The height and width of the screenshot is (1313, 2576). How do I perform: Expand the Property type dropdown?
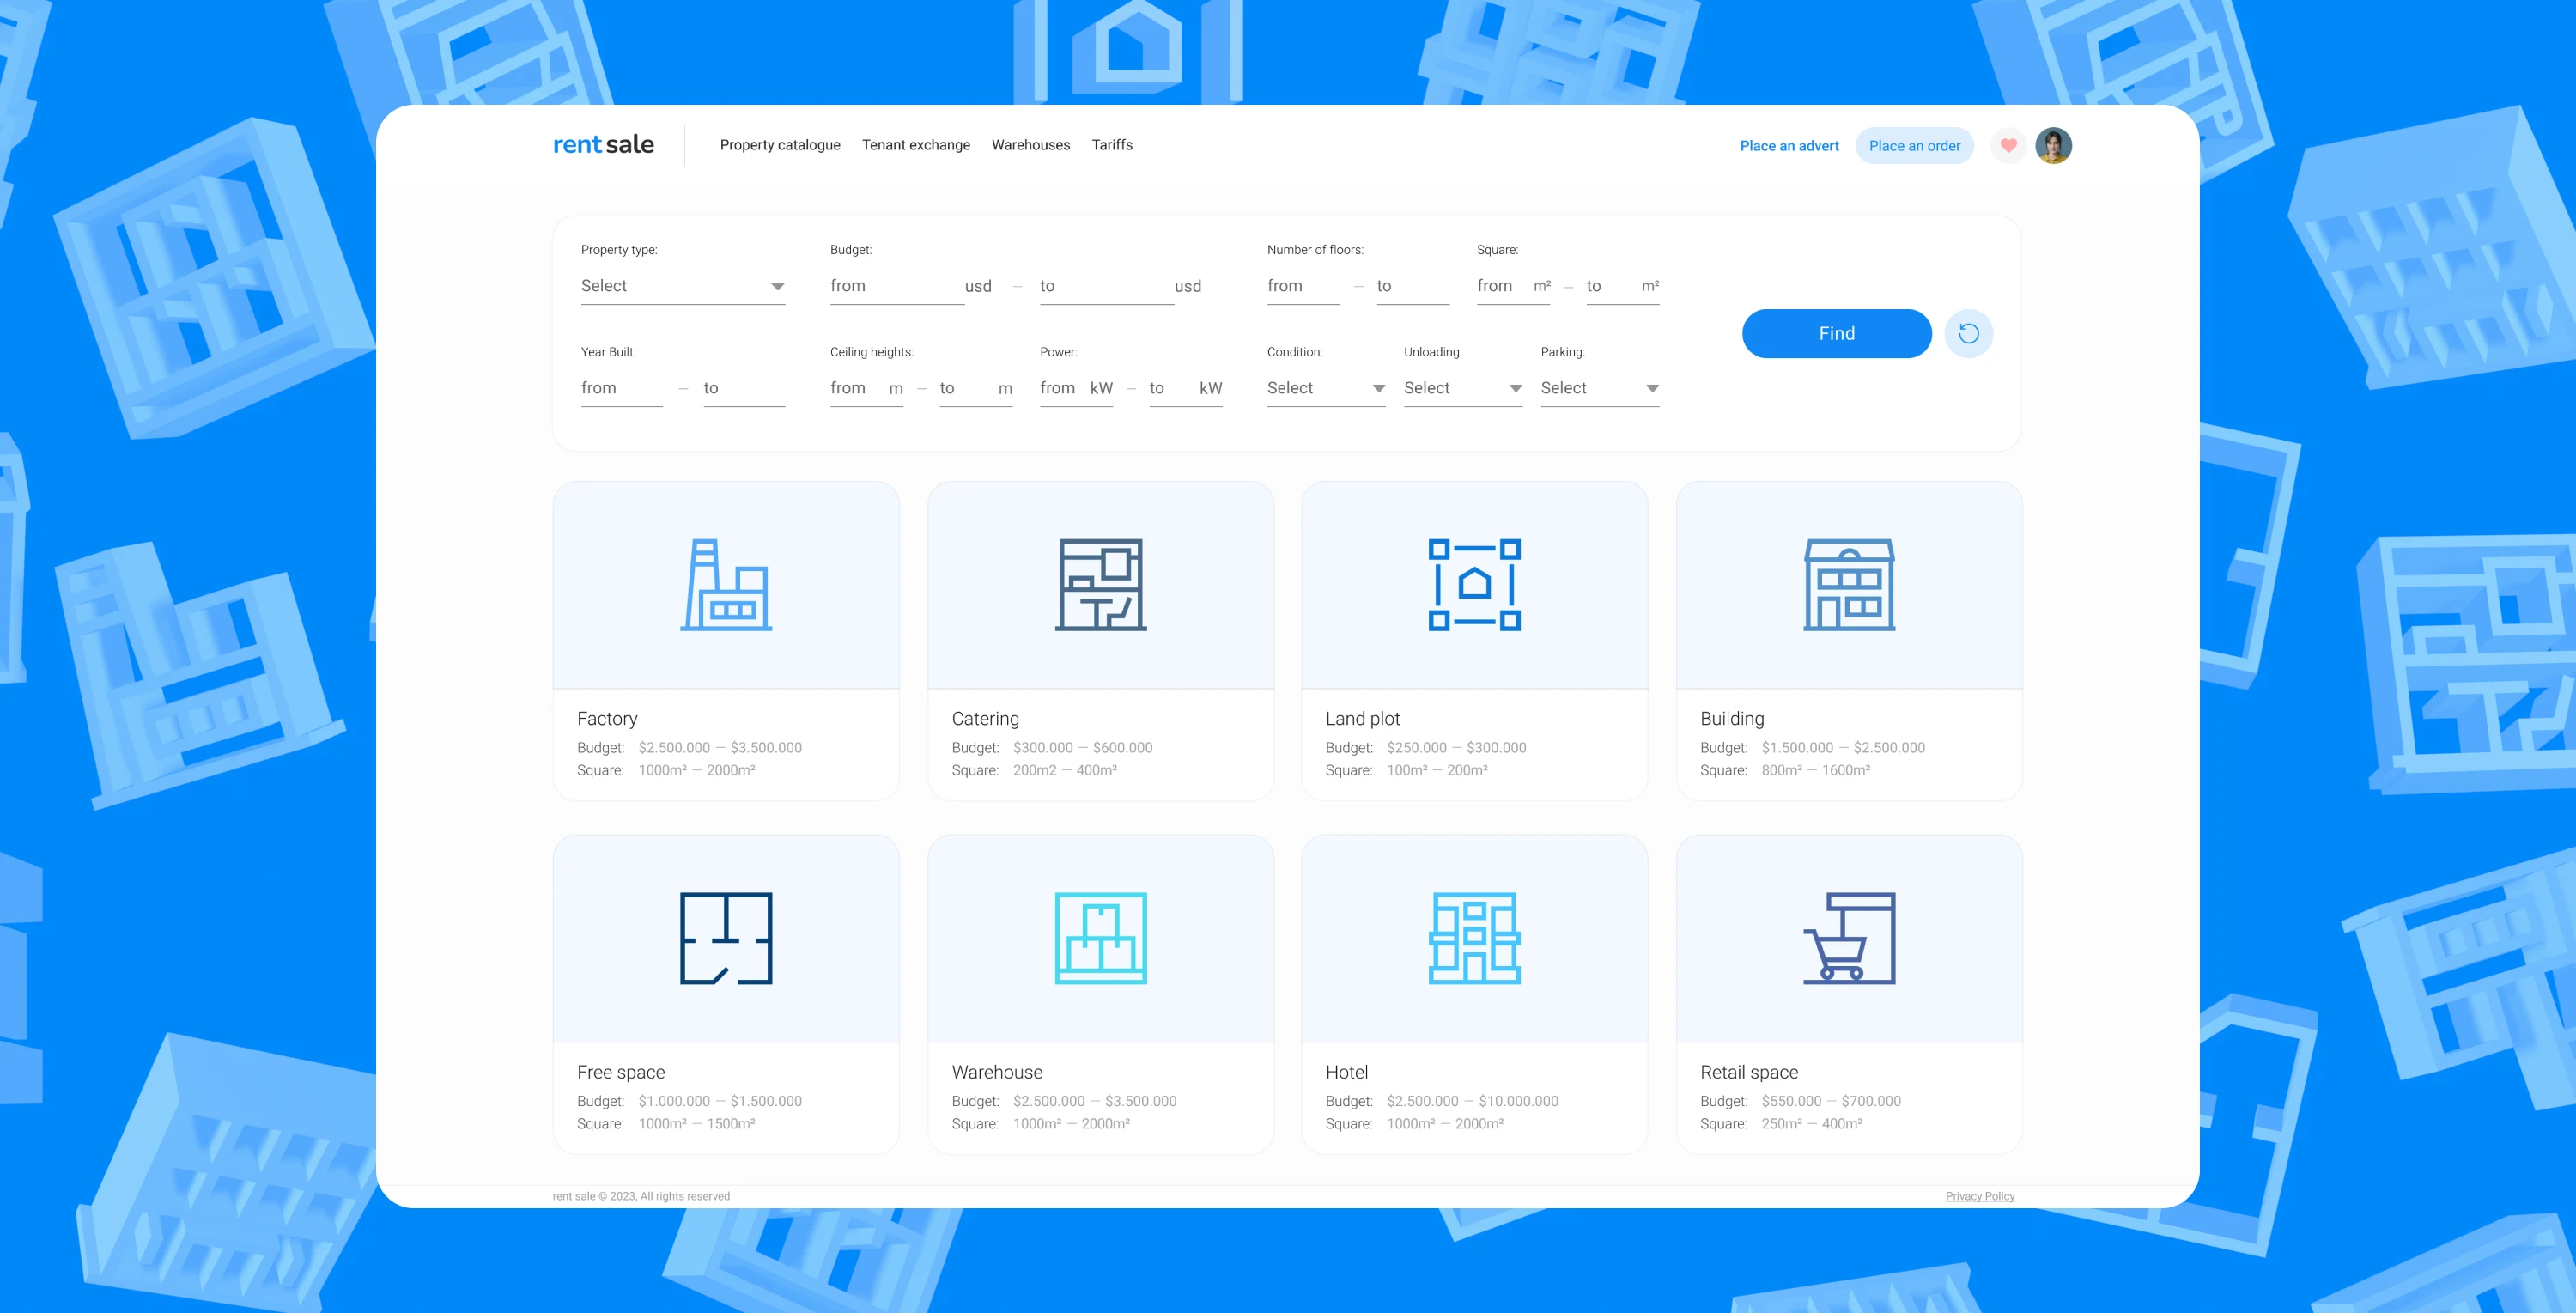[682, 286]
